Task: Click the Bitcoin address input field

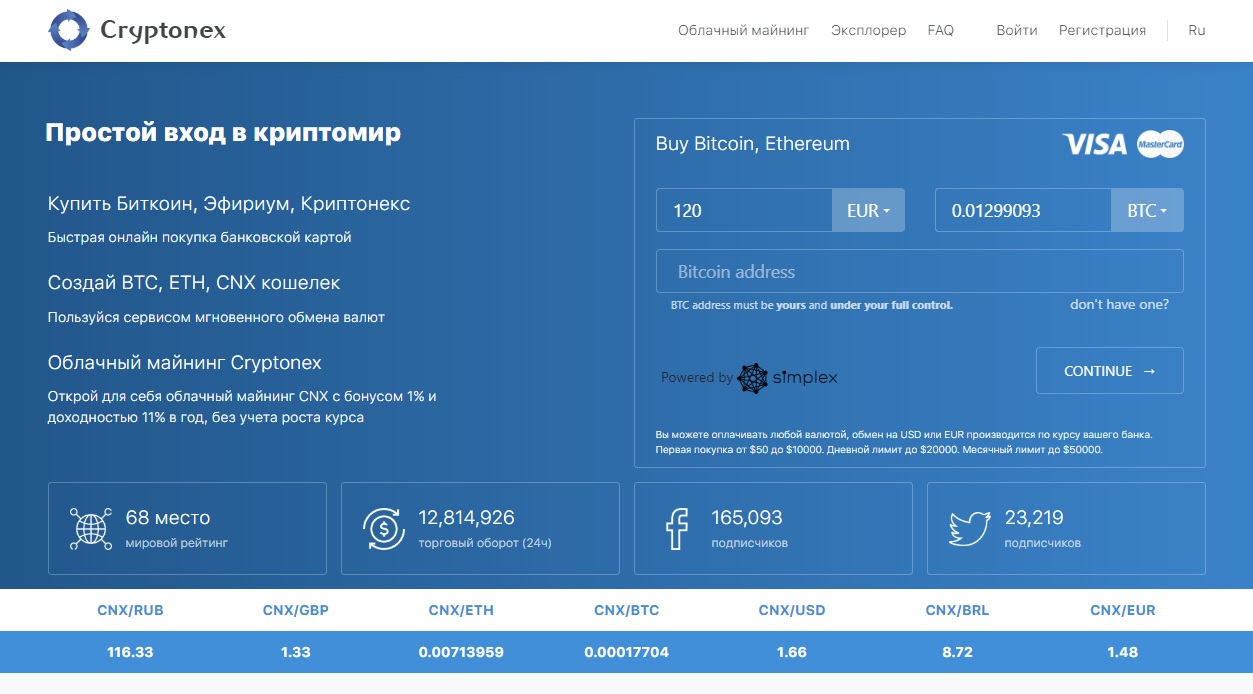Action: click(x=920, y=271)
